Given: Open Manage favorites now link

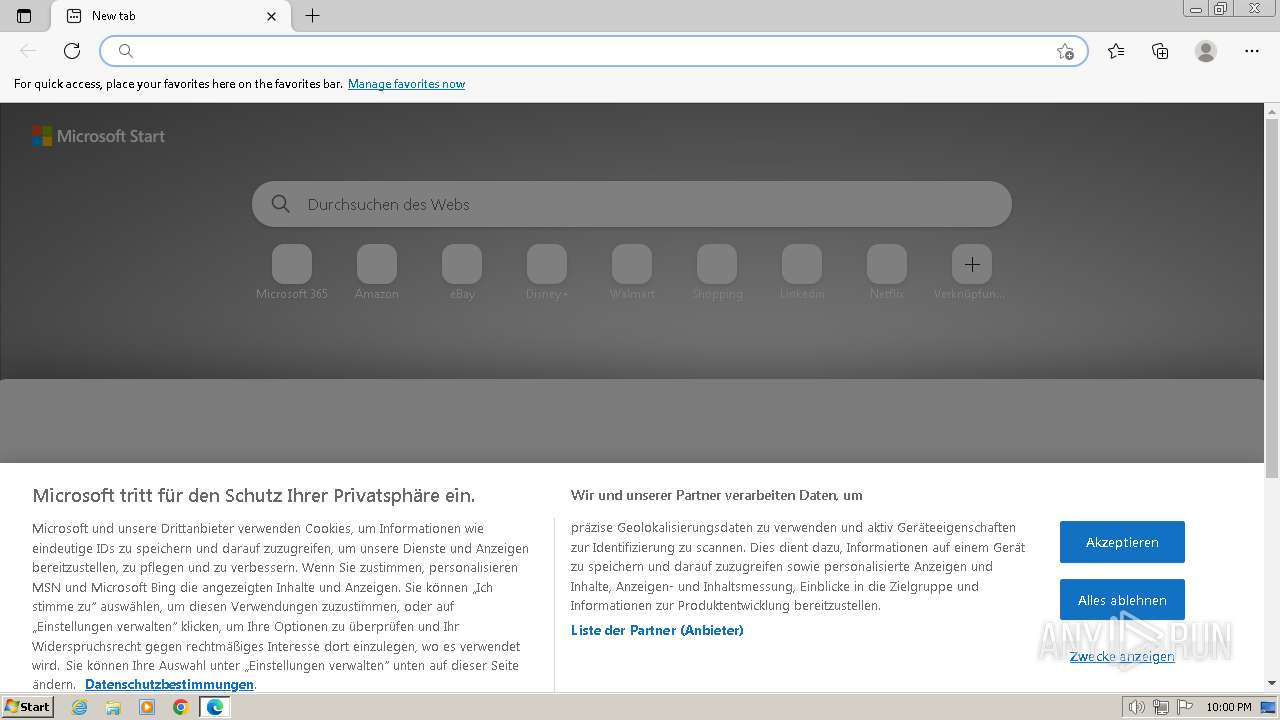Looking at the screenshot, I should point(406,84).
